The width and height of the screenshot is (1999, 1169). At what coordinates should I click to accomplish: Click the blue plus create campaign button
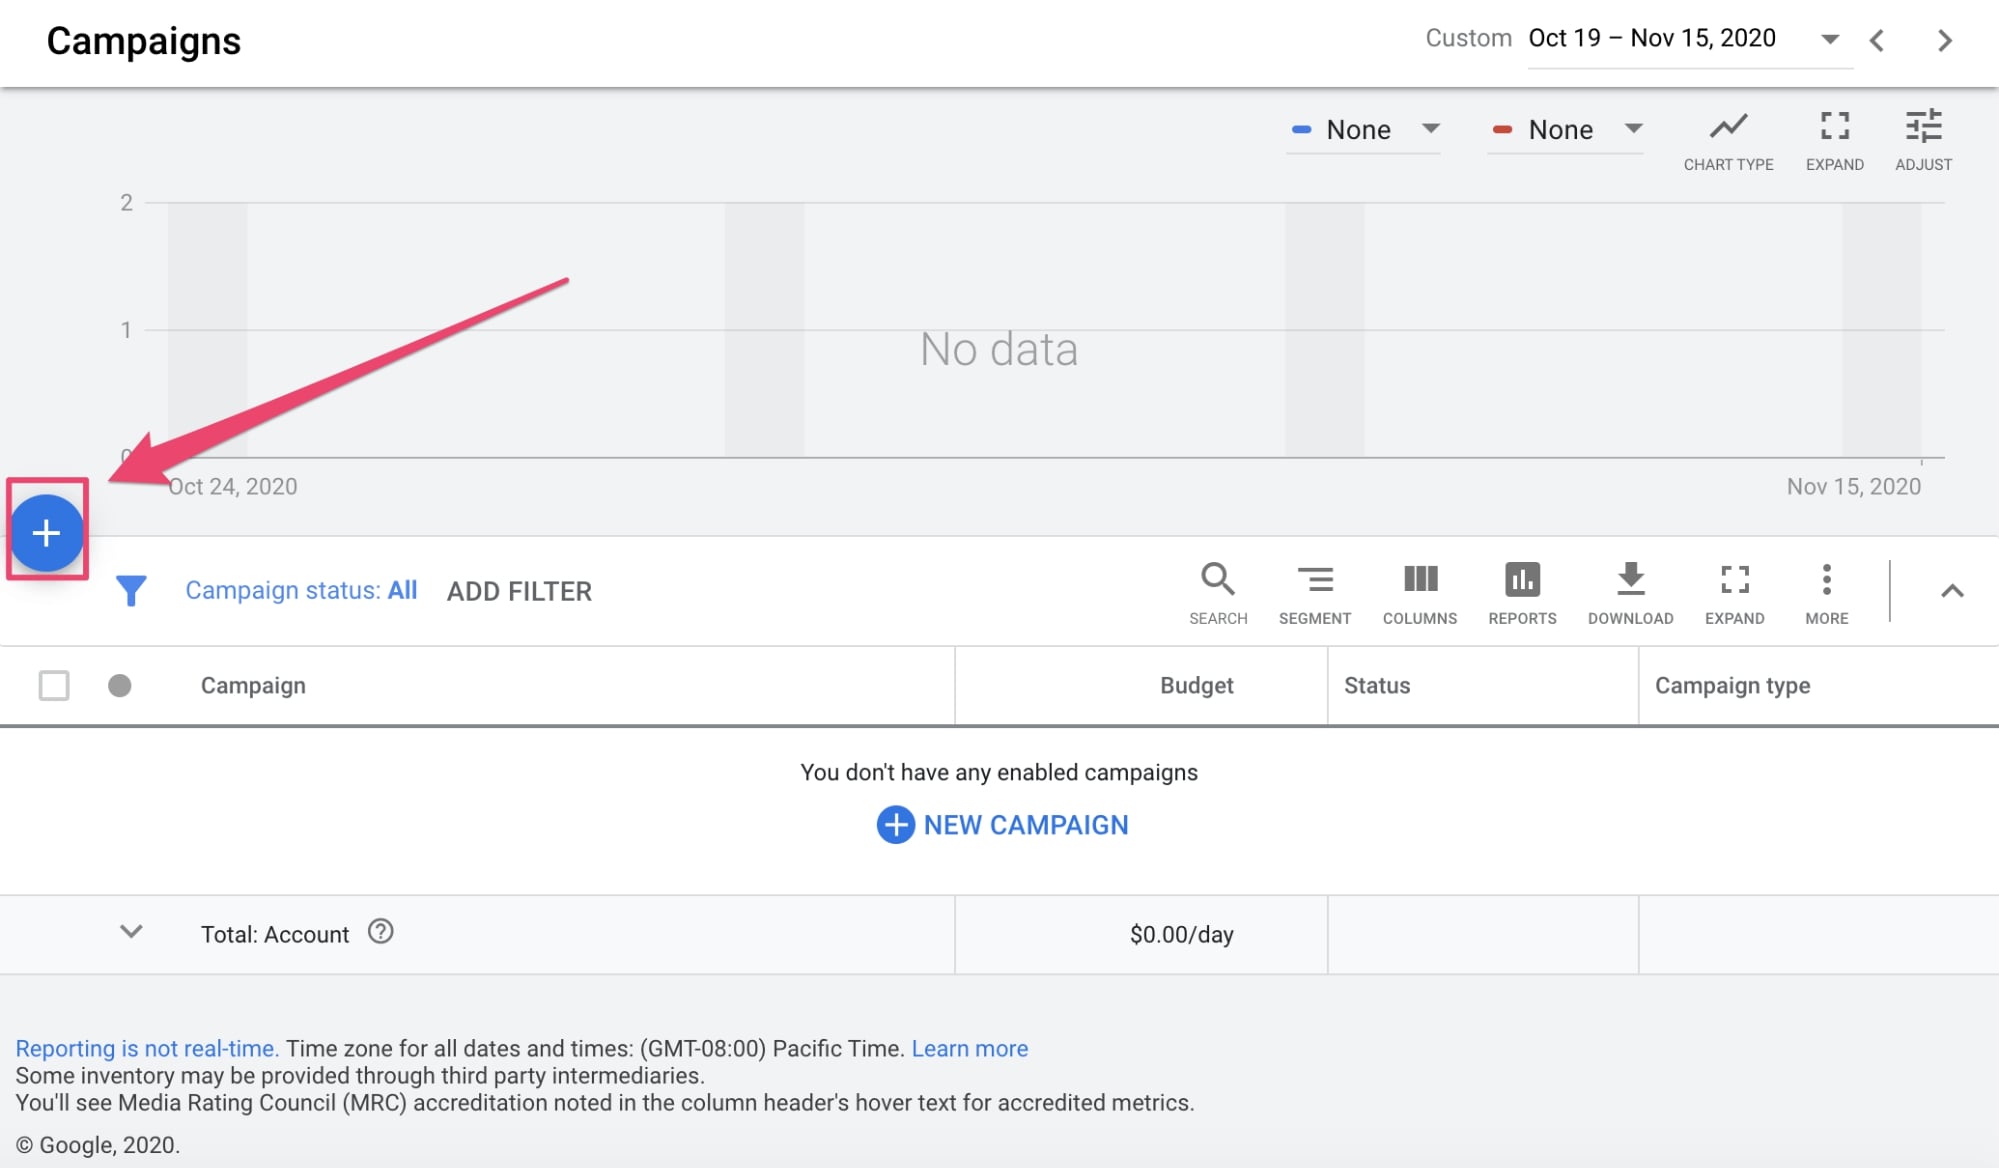click(46, 532)
